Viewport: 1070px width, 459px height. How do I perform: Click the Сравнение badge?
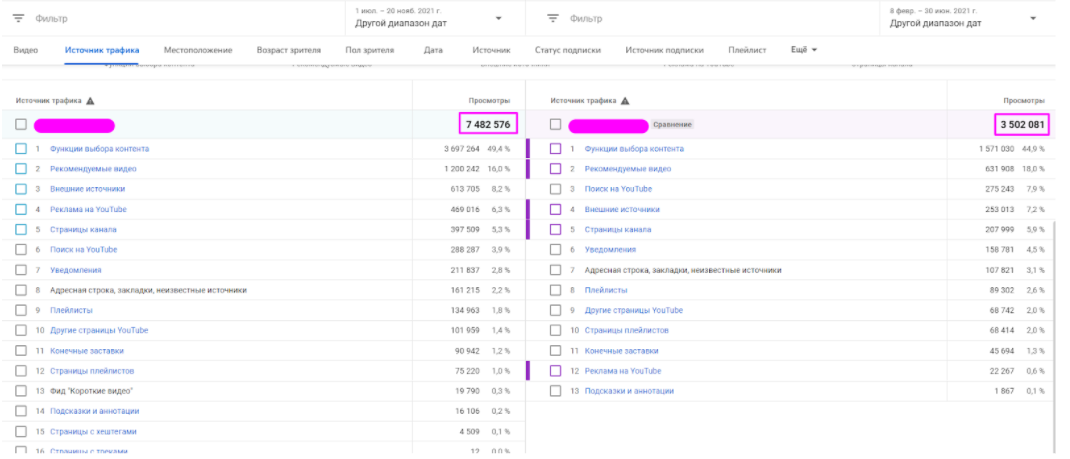click(673, 125)
